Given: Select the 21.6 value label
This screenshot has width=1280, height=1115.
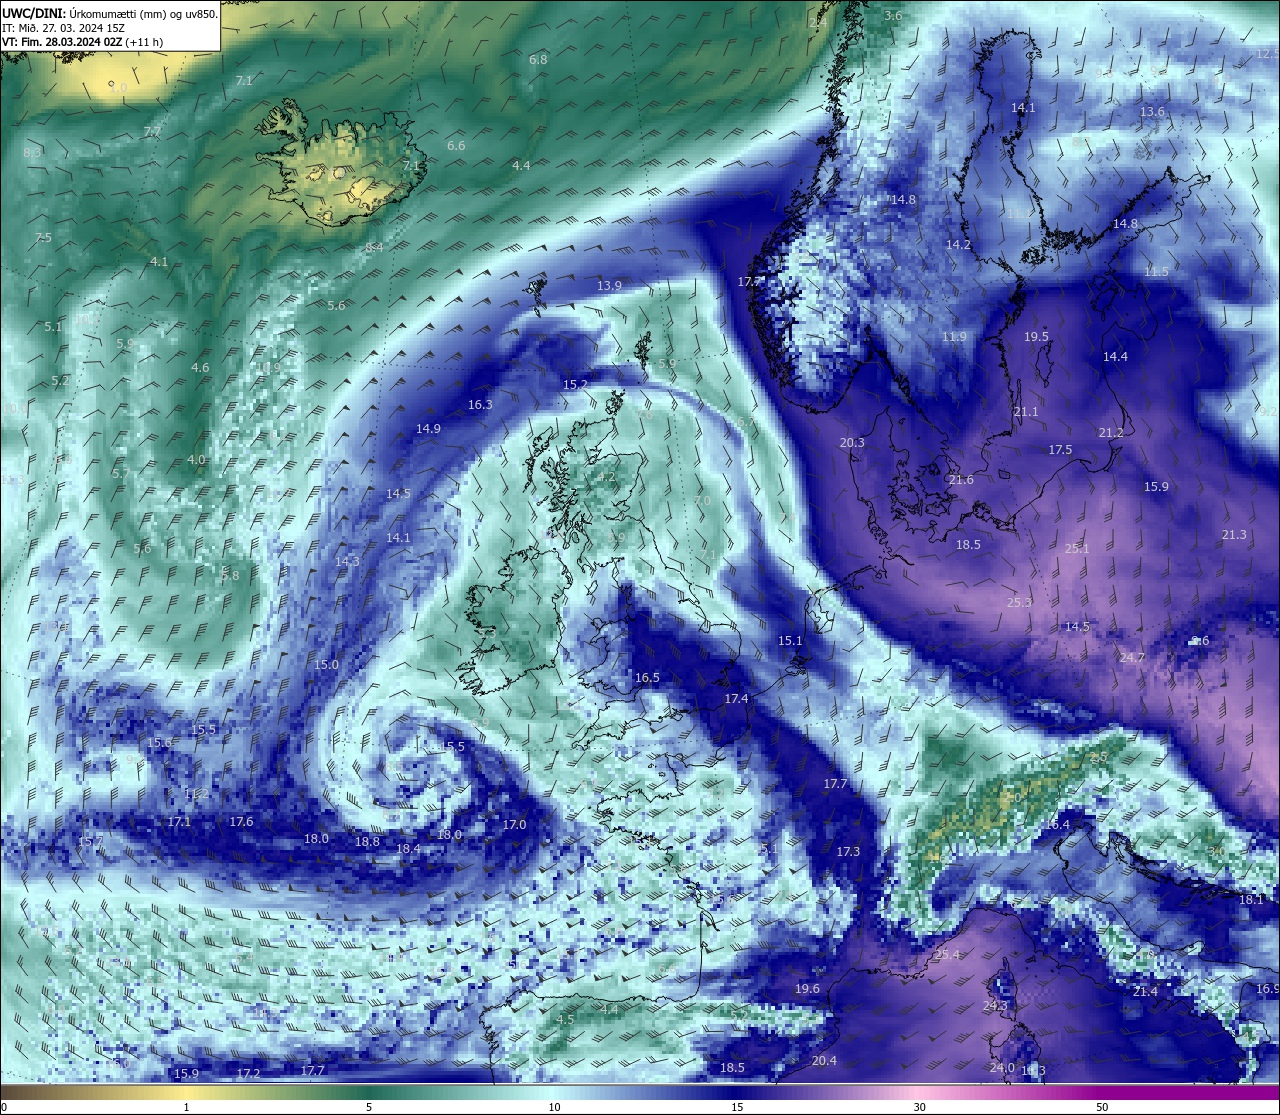Looking at the screenshot, I should 961,479.
